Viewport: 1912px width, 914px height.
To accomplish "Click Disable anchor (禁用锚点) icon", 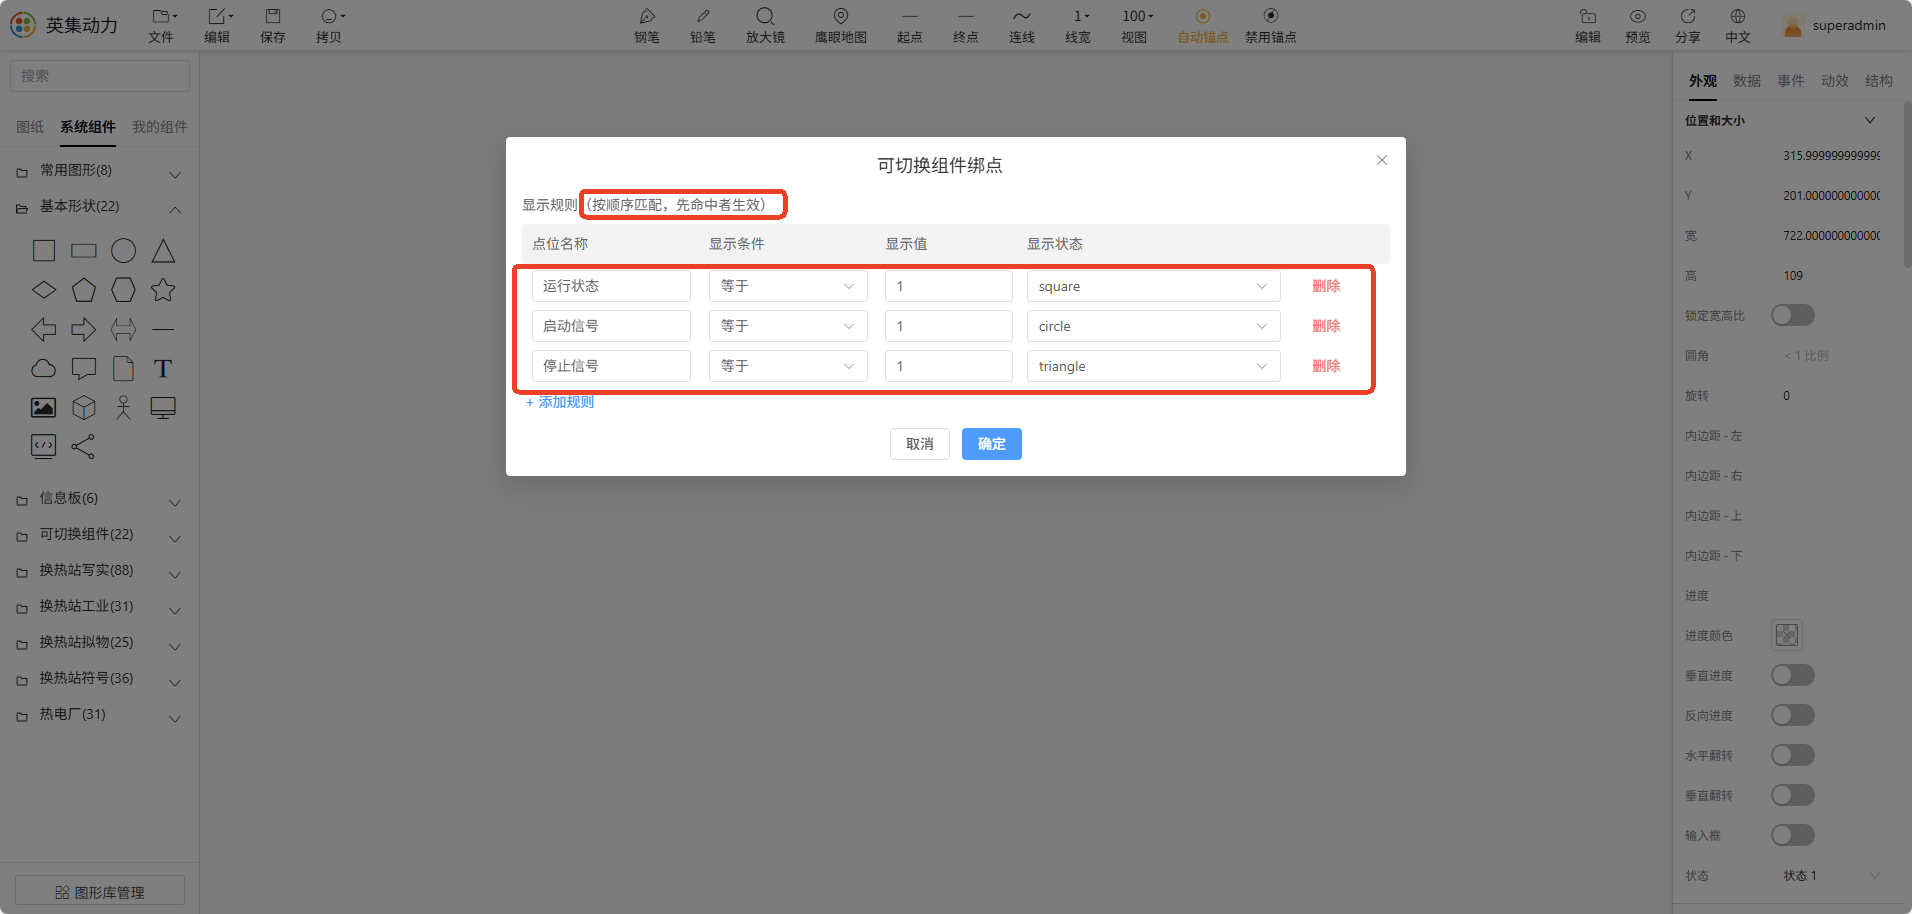I will coord(1271,16).
